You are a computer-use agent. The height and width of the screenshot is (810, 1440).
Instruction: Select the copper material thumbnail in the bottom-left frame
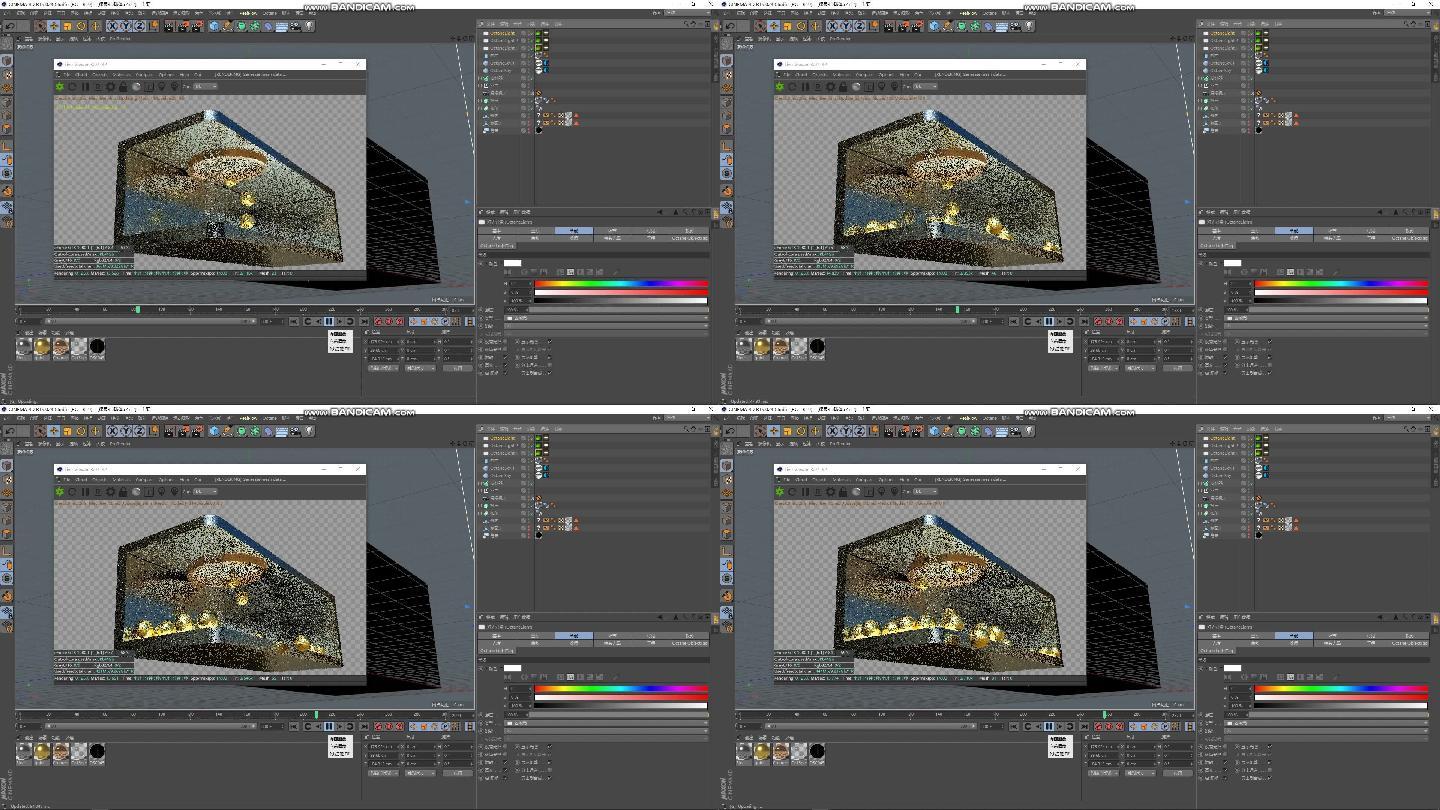pos(61,752)
